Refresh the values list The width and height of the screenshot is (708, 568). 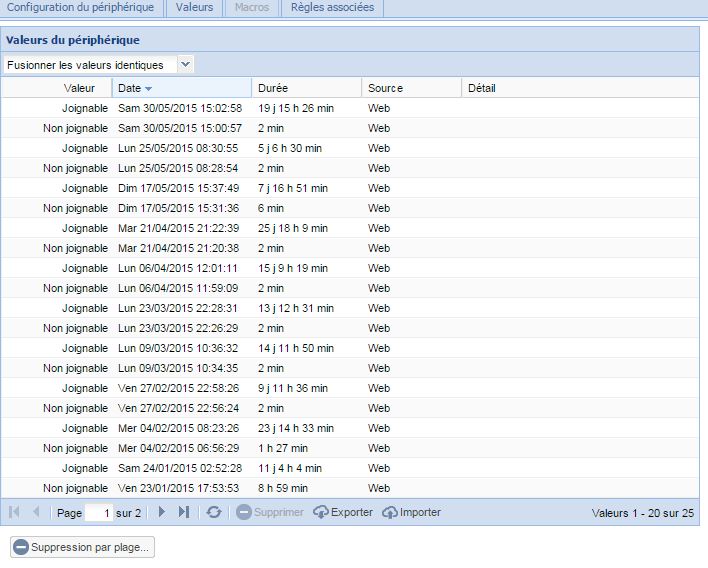pyautogui.click(x=214, y=512)
